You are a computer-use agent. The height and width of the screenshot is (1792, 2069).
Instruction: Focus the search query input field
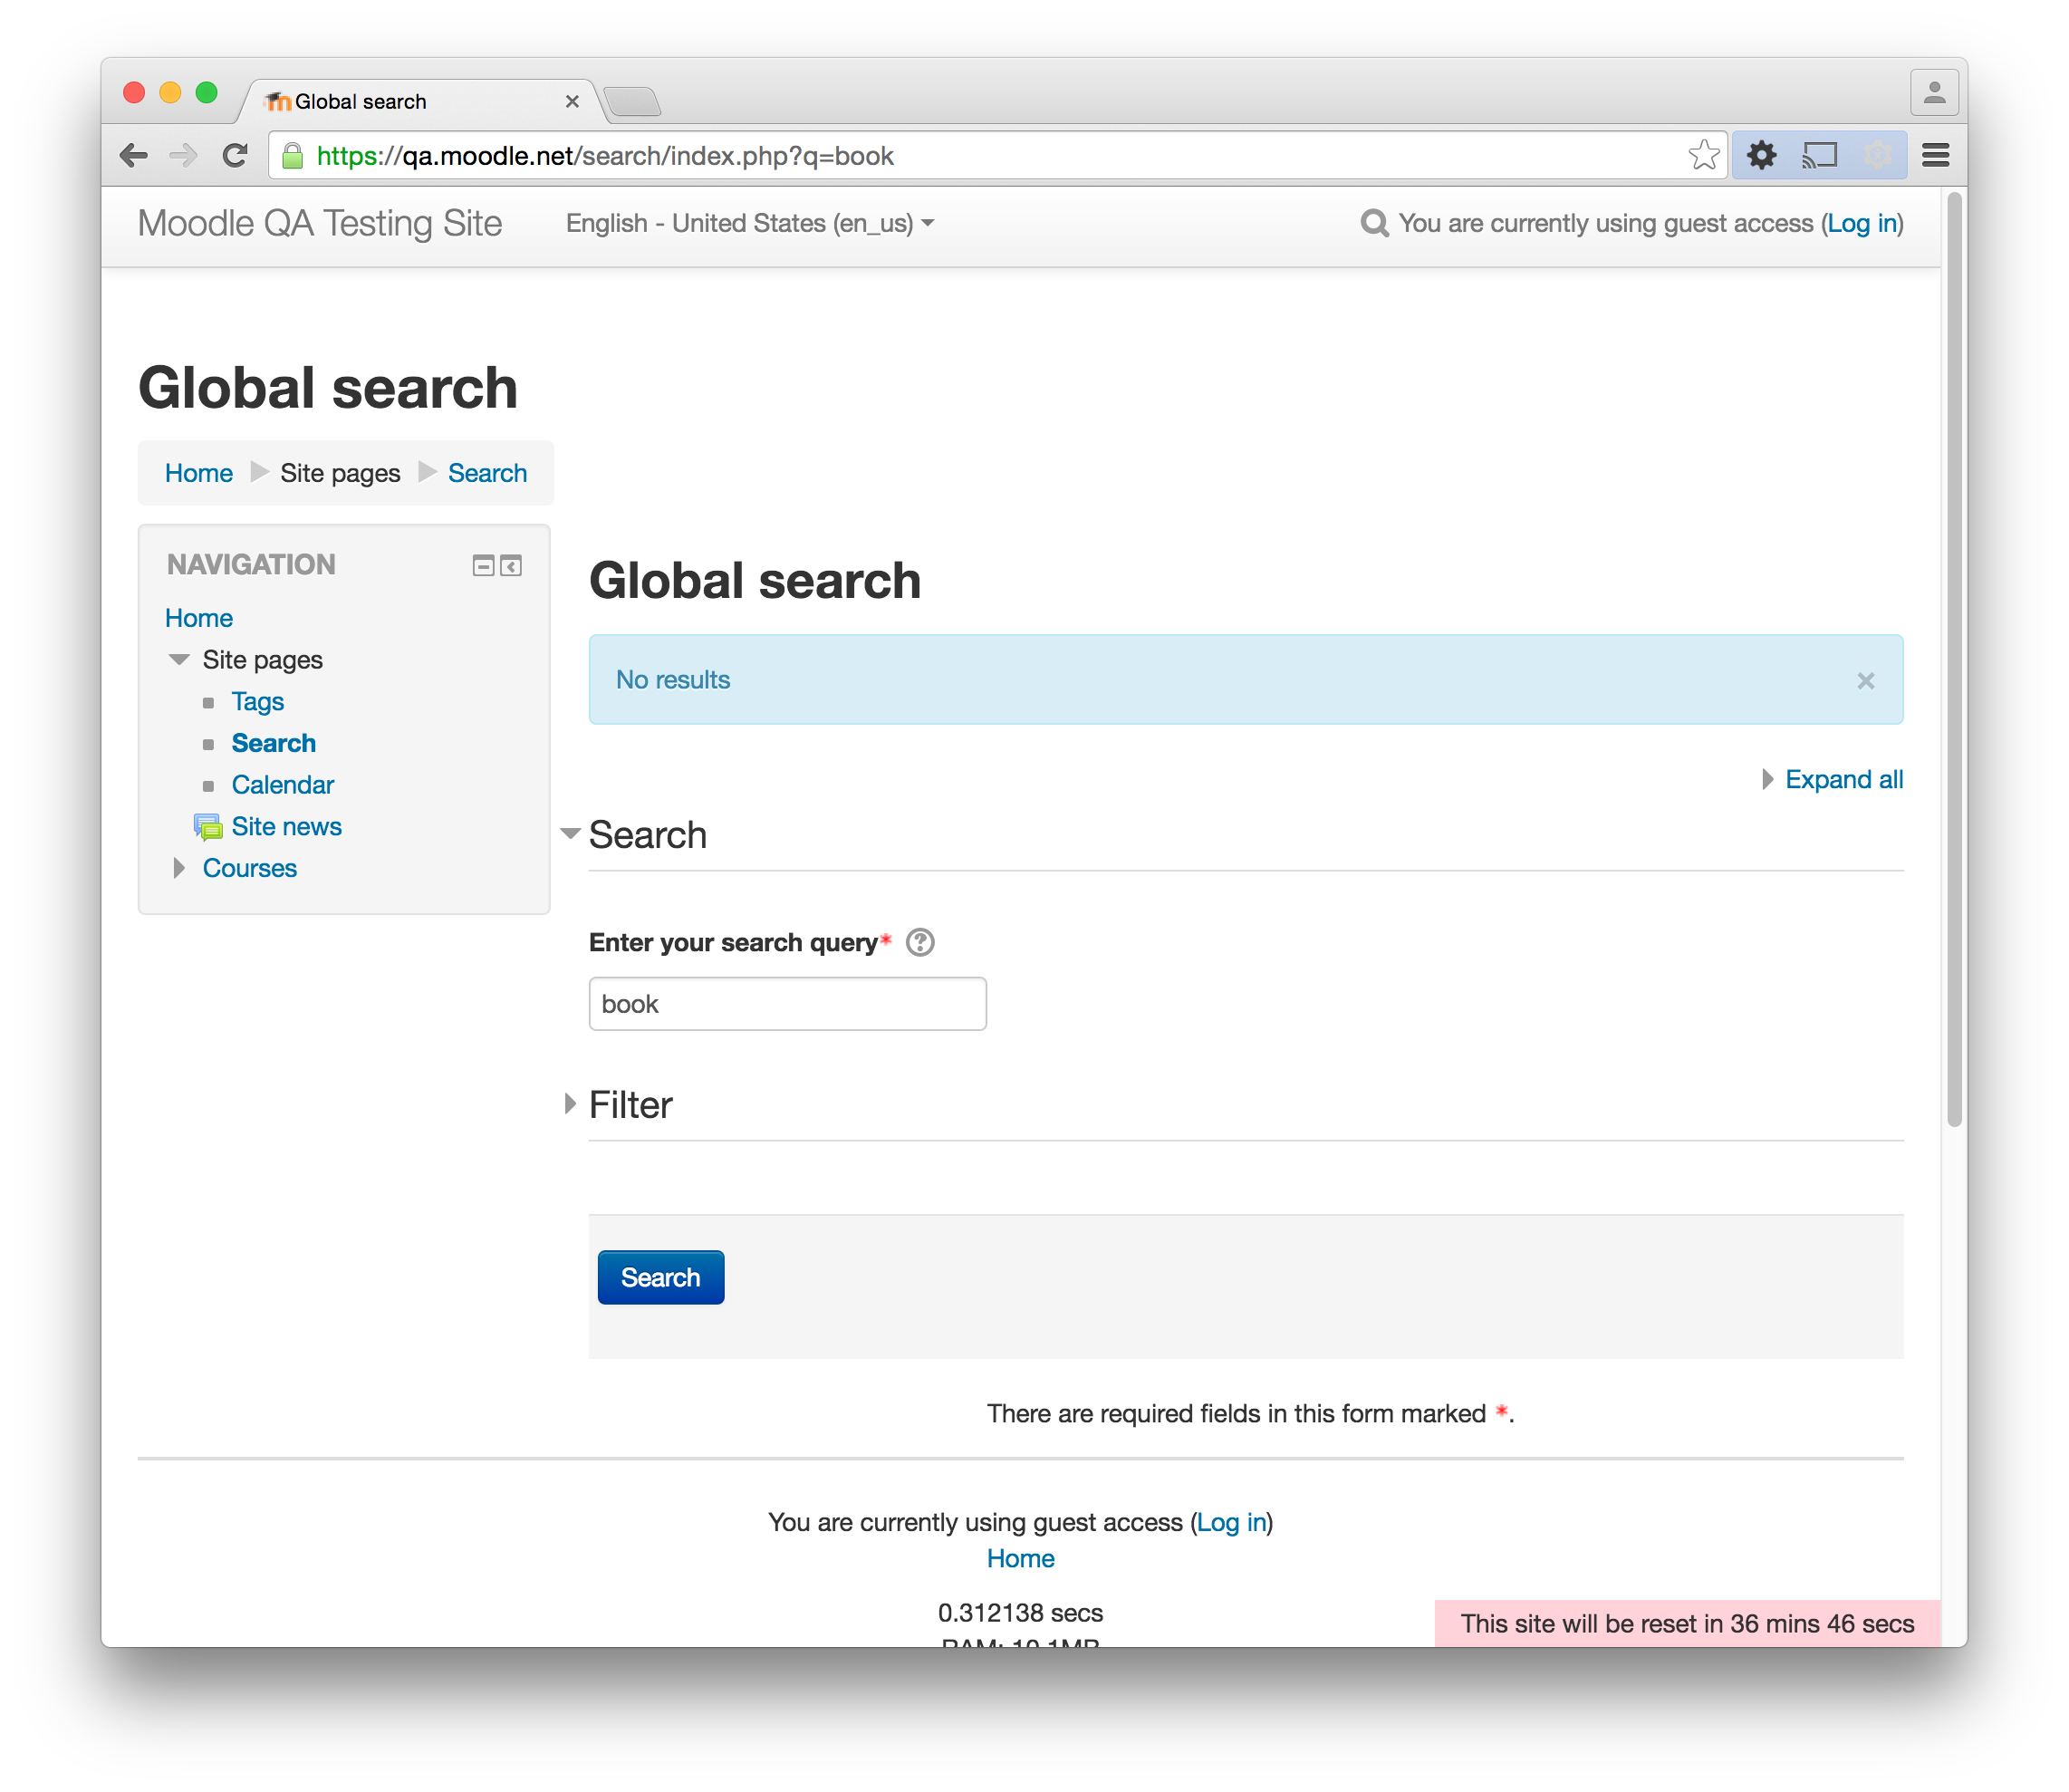click(x=788, y=1004)
